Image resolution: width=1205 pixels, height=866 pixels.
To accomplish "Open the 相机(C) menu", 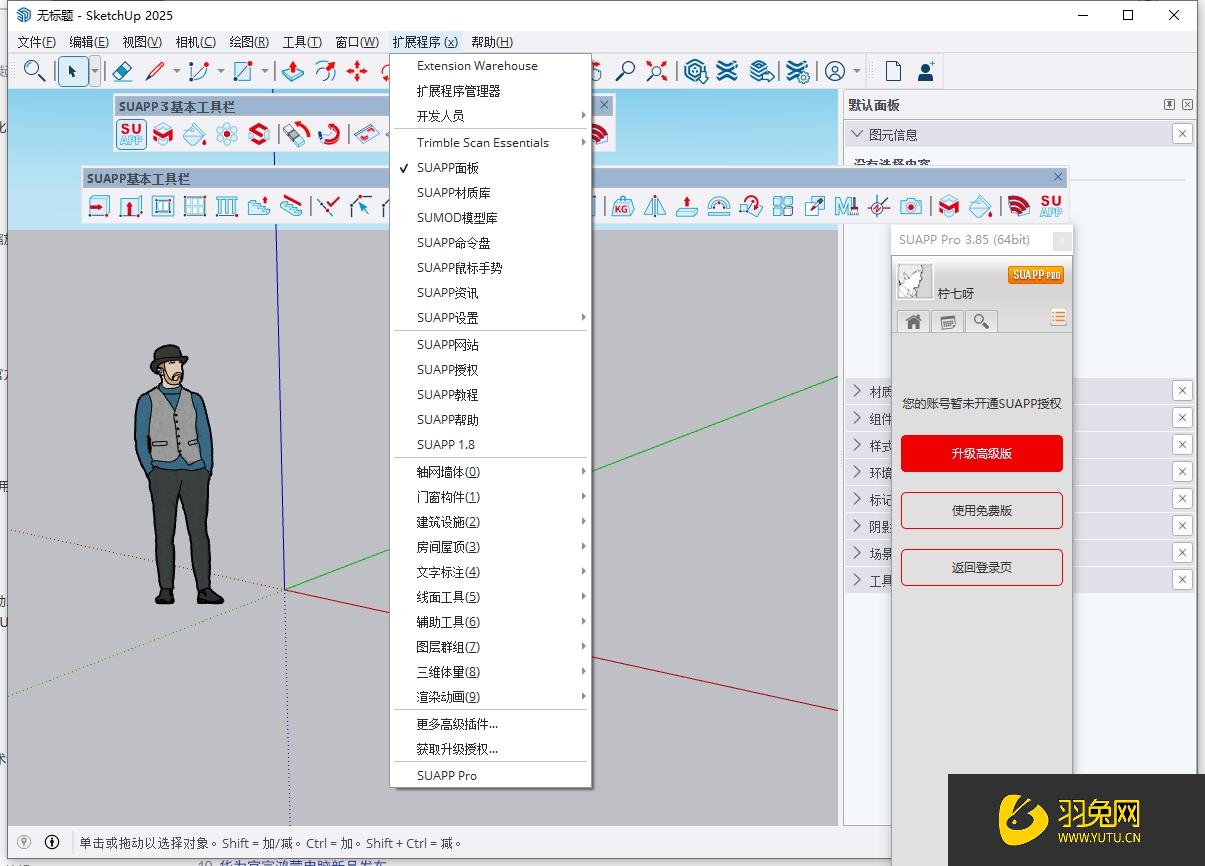I will coord(195,42).
